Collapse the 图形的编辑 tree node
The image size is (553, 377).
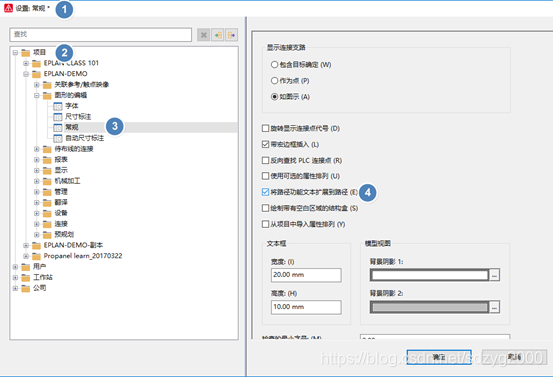37,96
